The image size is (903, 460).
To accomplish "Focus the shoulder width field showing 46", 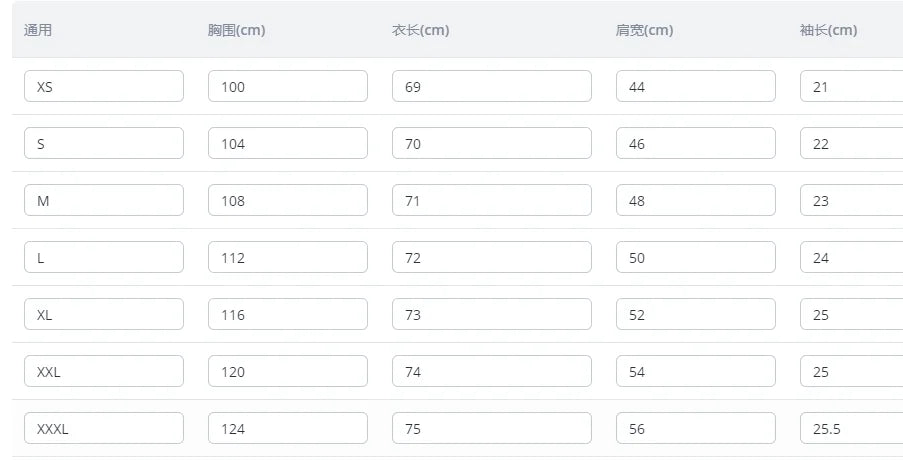I will point(695,143).
